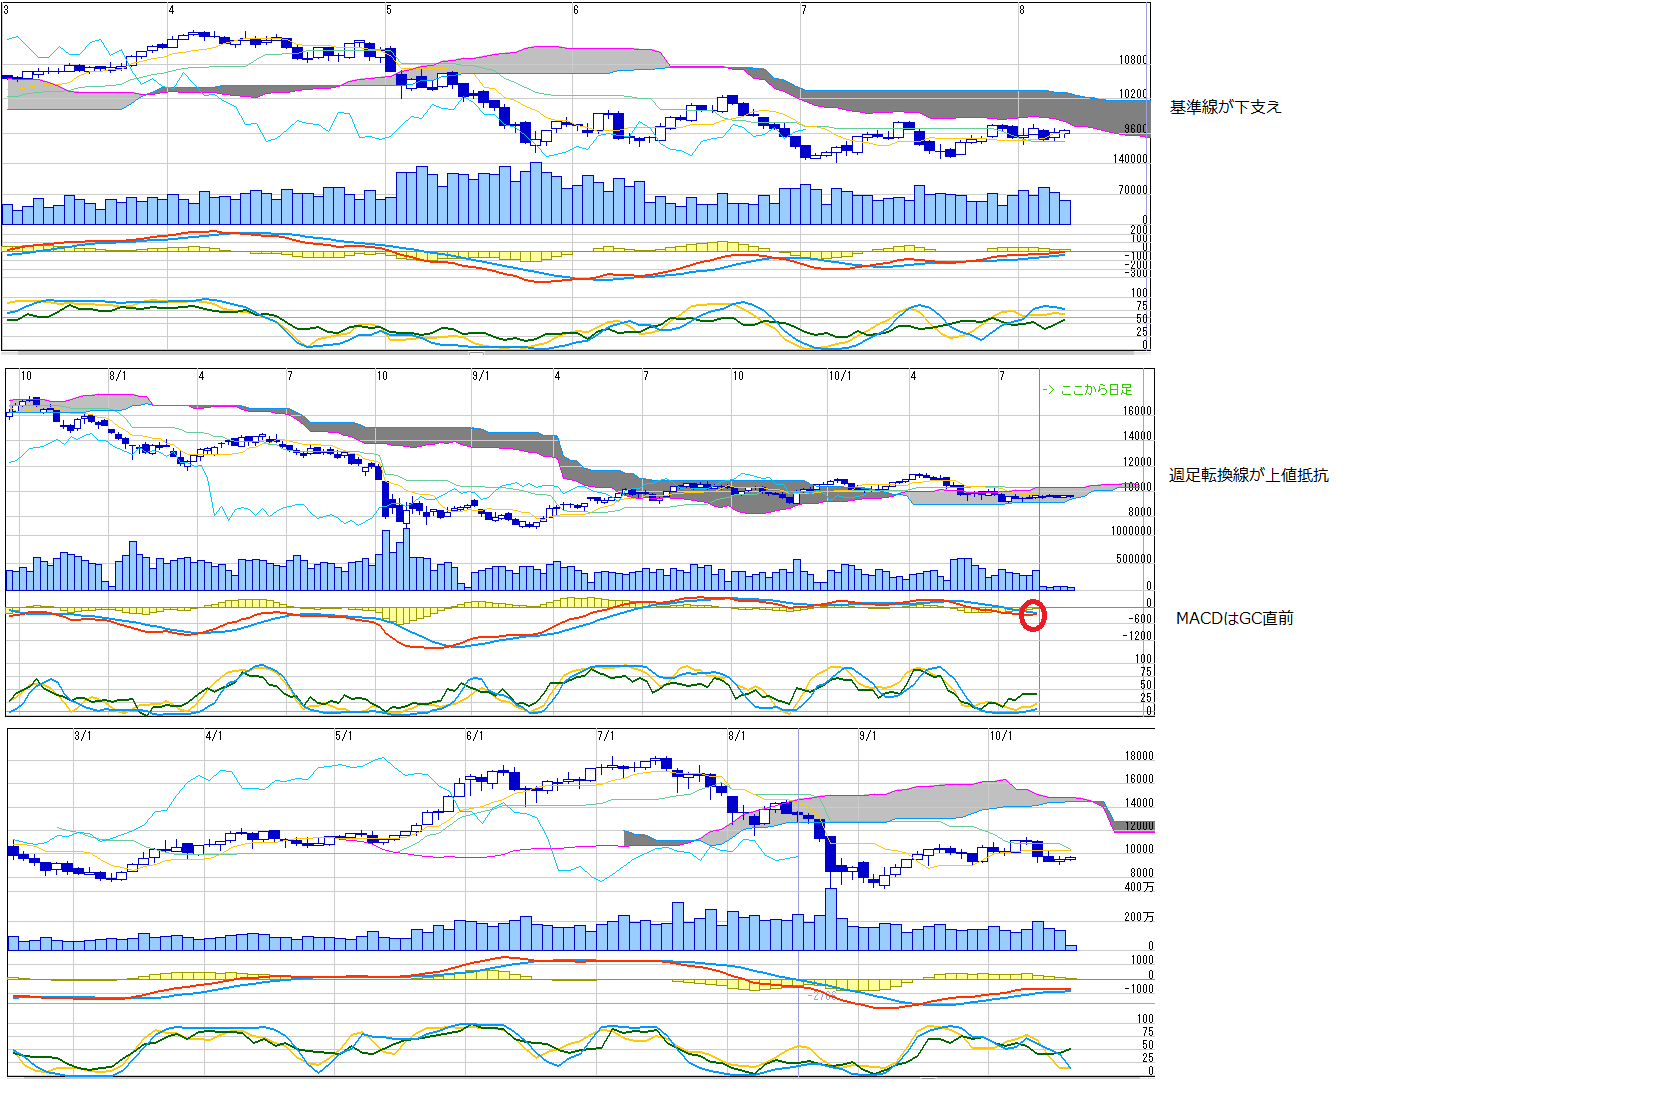
Task: Click the '140000' volume label in the top chart
Action: point(1130,159)
